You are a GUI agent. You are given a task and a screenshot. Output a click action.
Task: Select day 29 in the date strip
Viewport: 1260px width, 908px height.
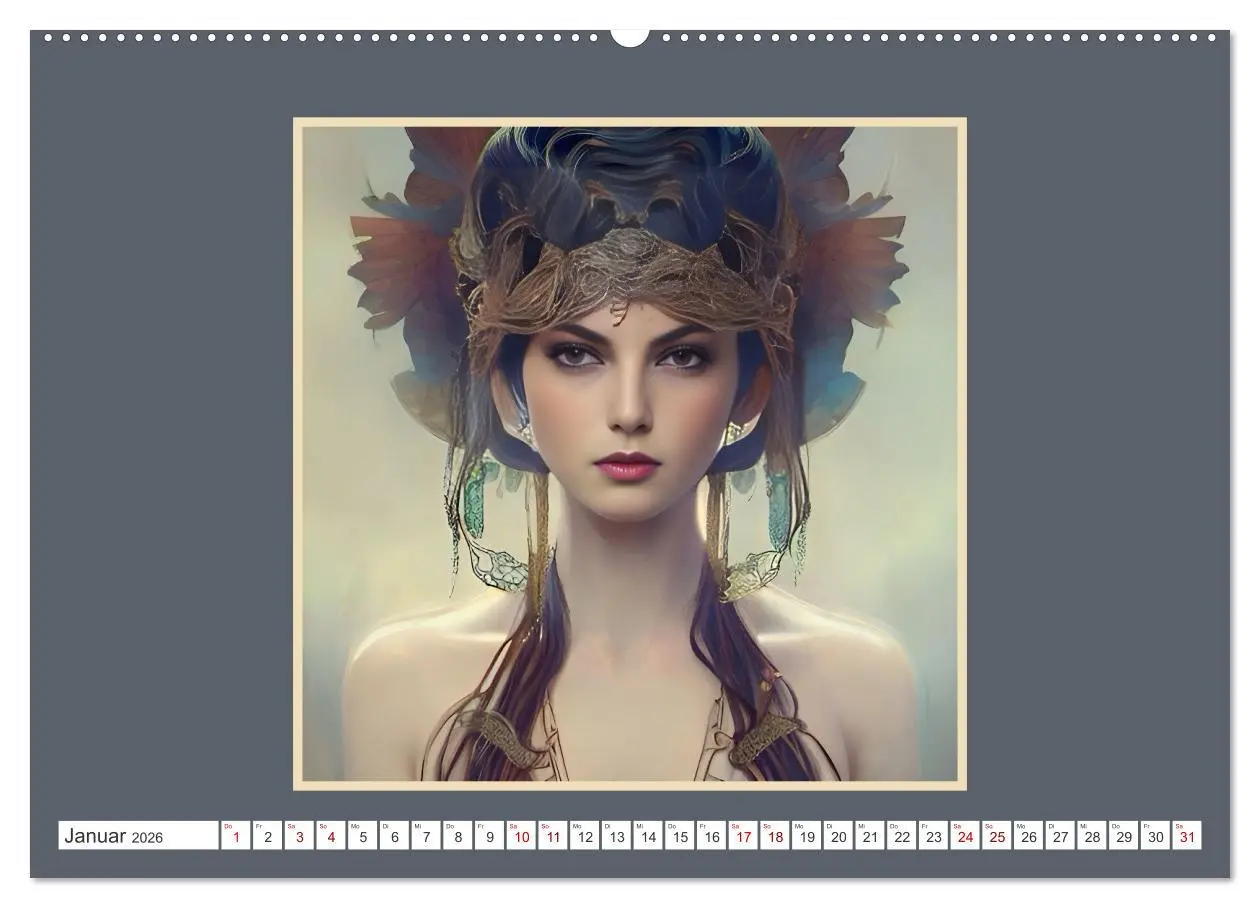(x=1123, y=836)
